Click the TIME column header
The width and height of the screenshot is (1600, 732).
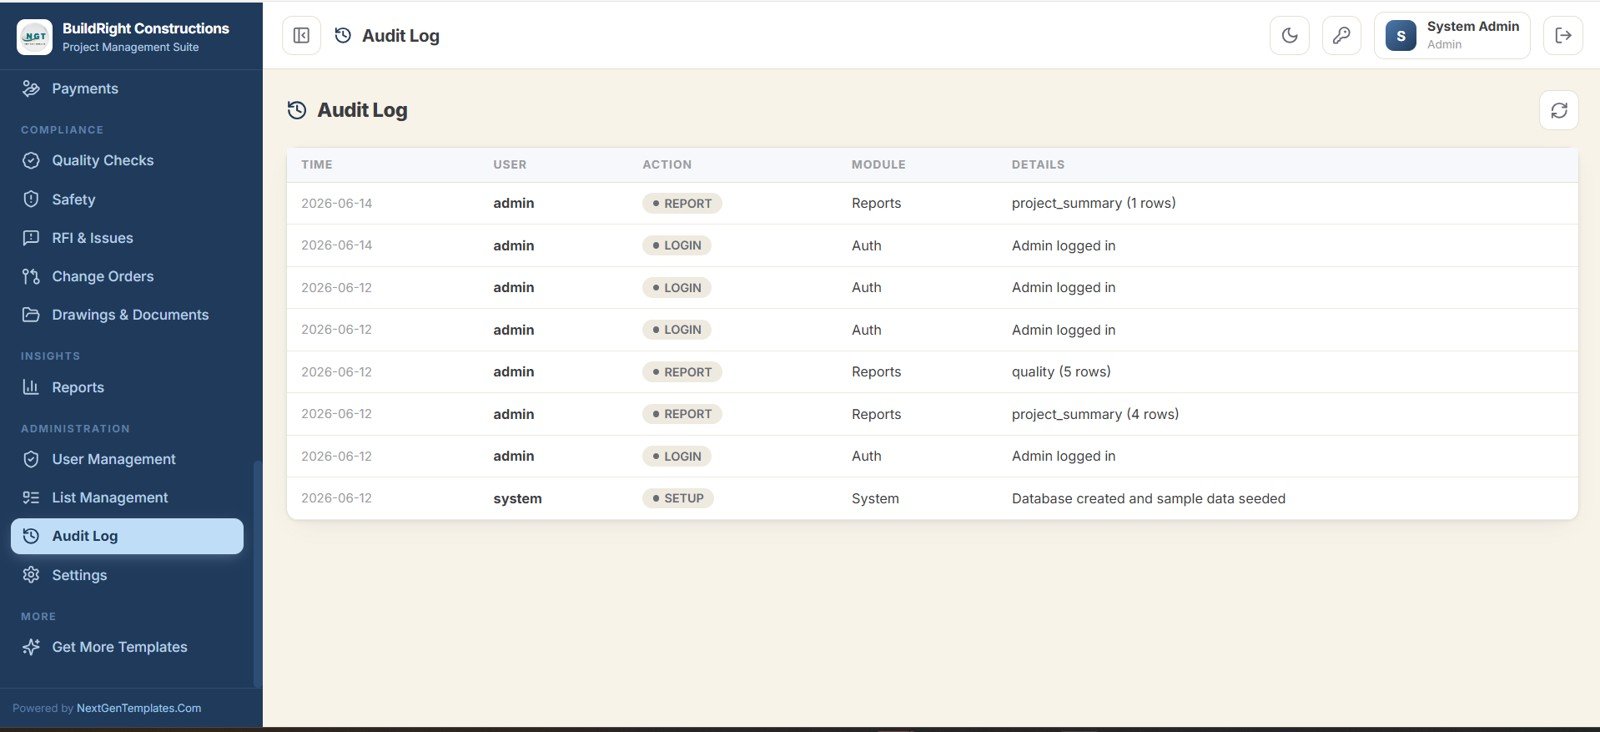317,164
